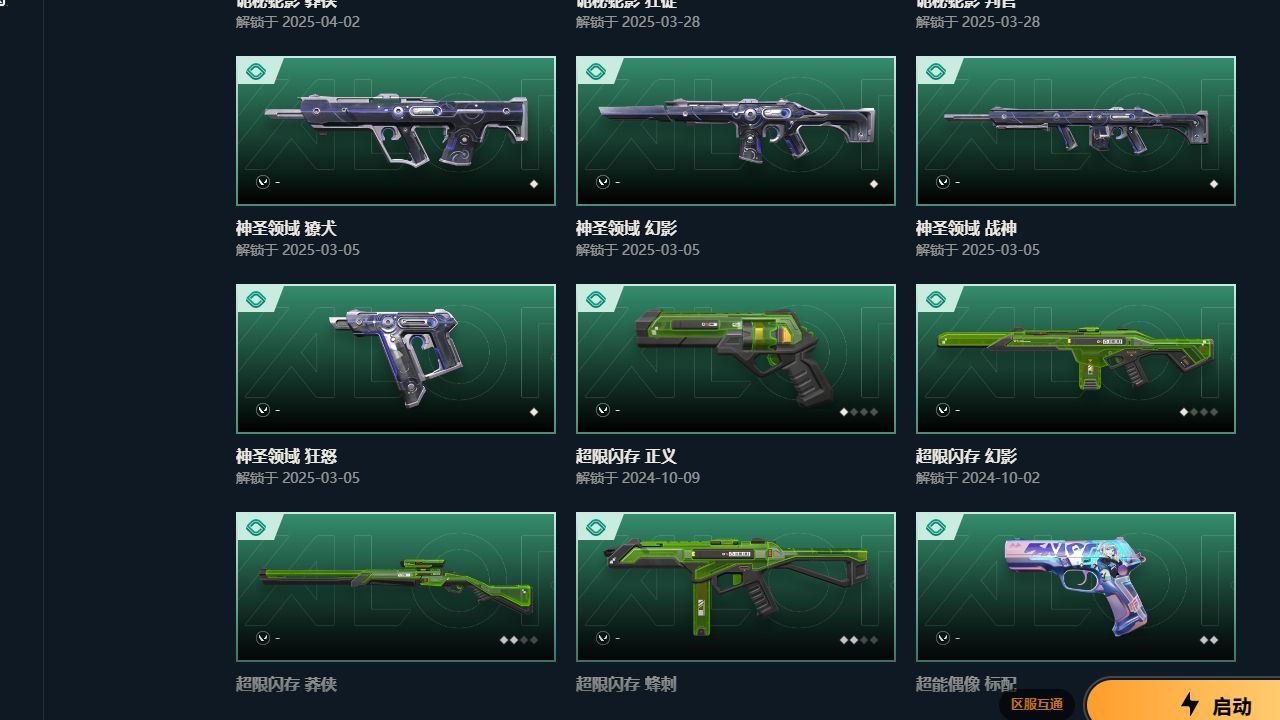
Task: Click the currency icon on 神圣领域 幻影 card
Action: tap(602, 182)
